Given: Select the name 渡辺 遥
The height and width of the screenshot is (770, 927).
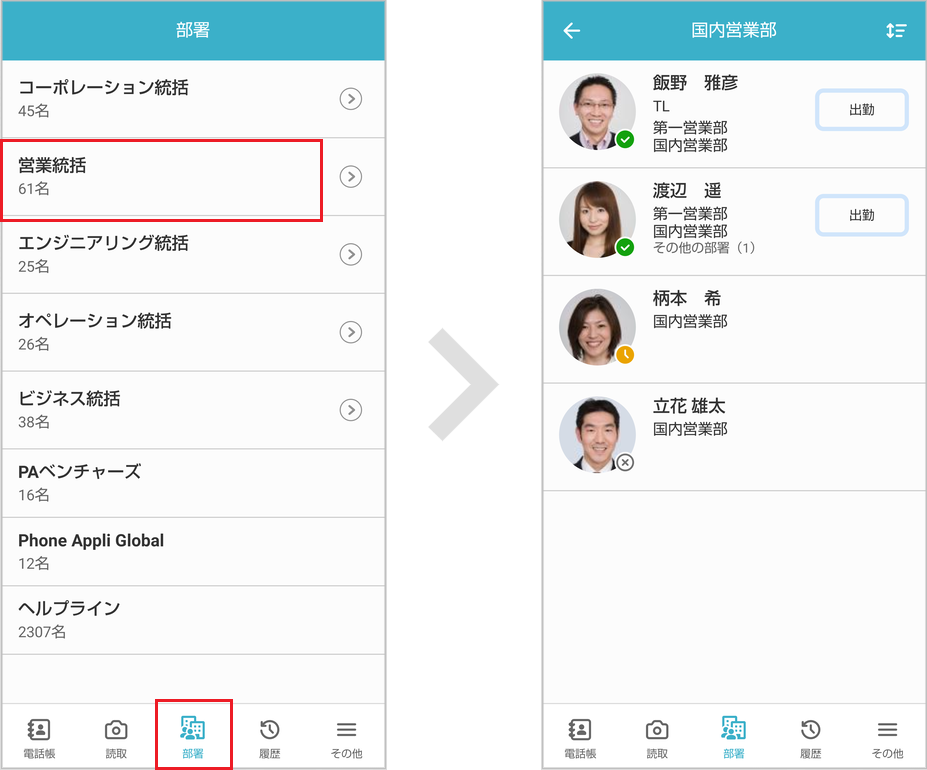Looking at the screenshot, I should [687, 190].
